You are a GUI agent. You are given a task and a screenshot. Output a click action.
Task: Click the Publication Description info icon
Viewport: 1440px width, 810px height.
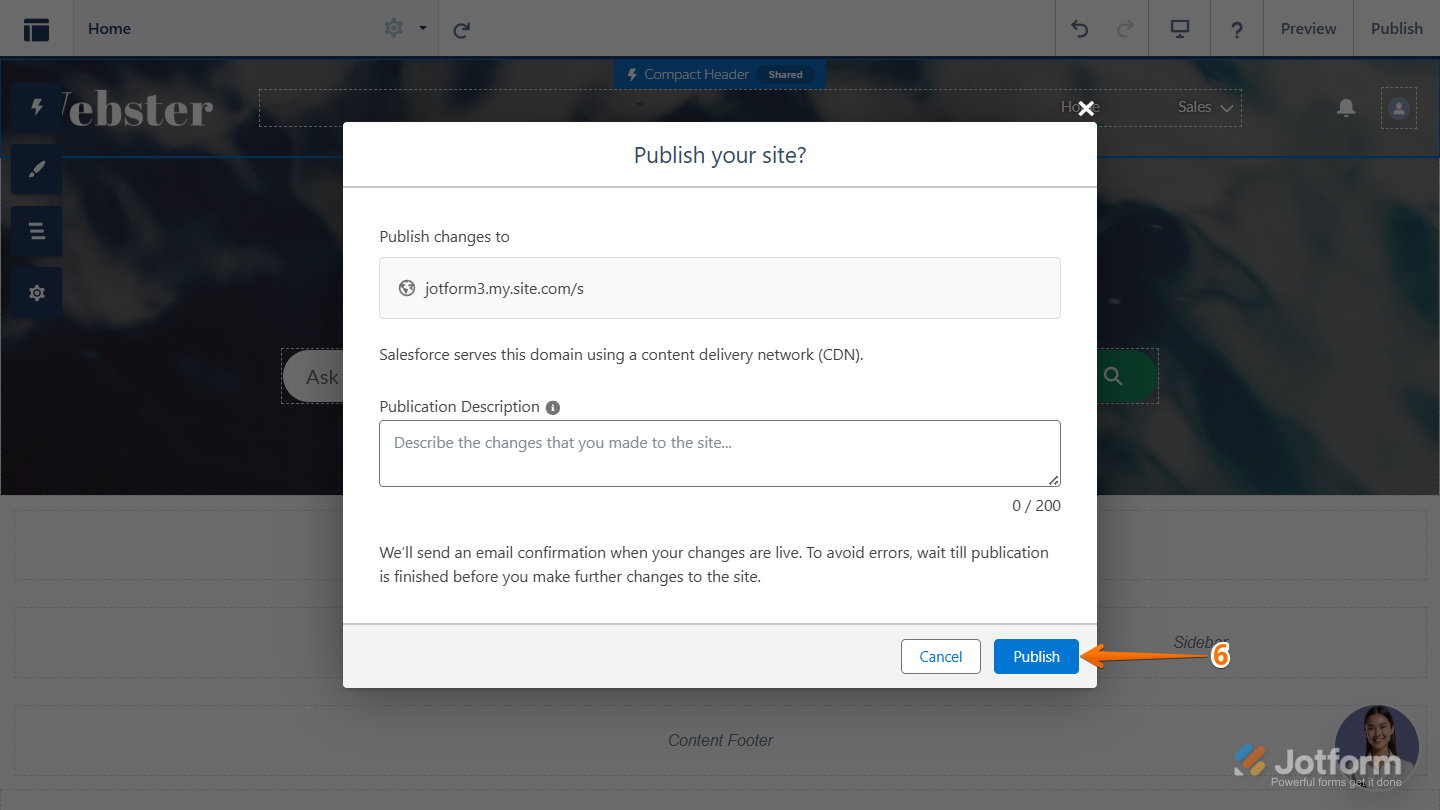pos(553,407)
